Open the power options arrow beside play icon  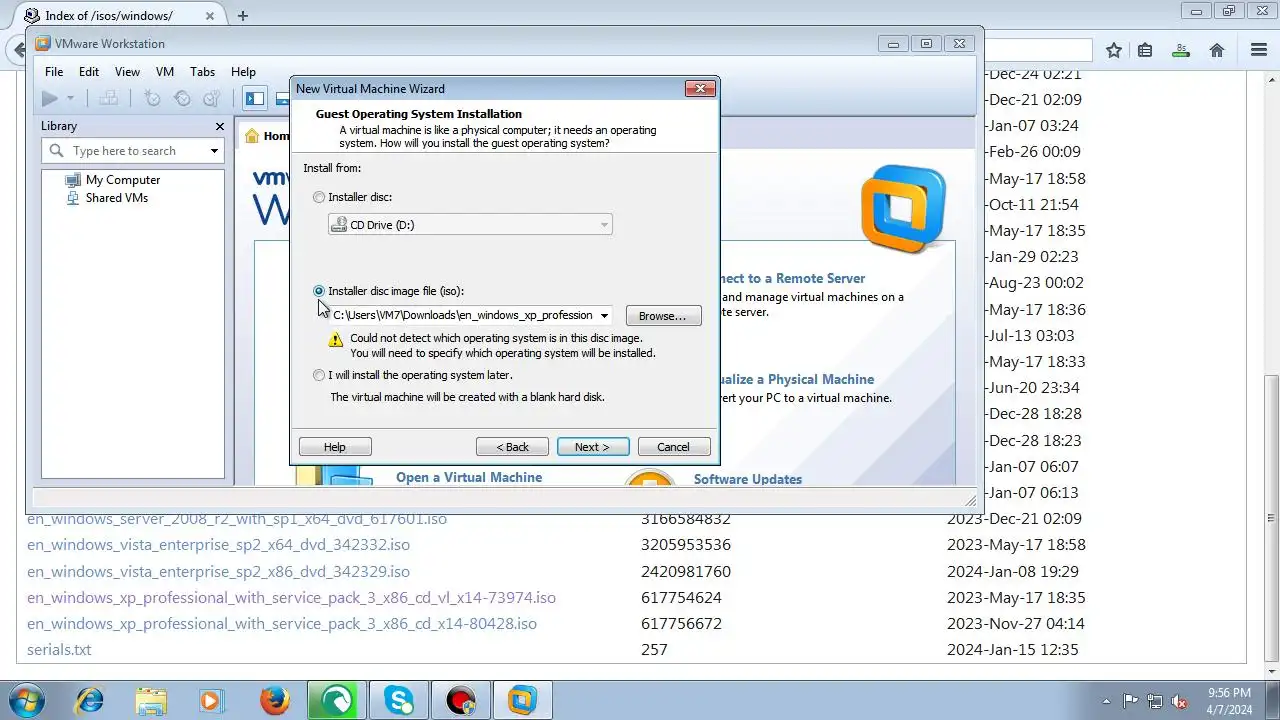point(70,98)
